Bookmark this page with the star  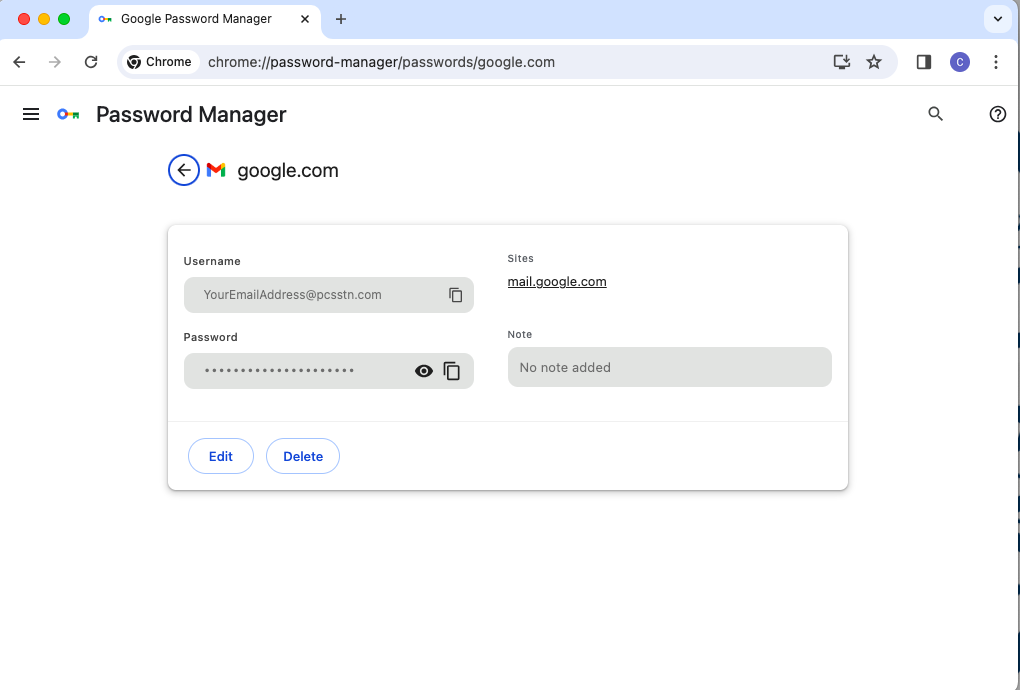pyautogui.click(x=874, y=62)
